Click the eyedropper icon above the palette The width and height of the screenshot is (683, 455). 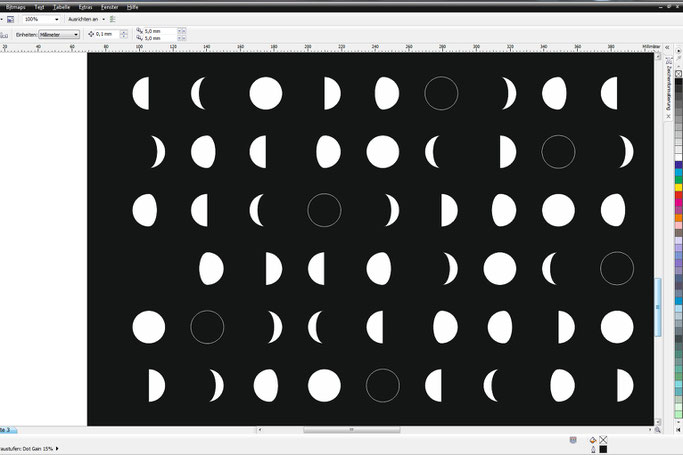point(679,59)
